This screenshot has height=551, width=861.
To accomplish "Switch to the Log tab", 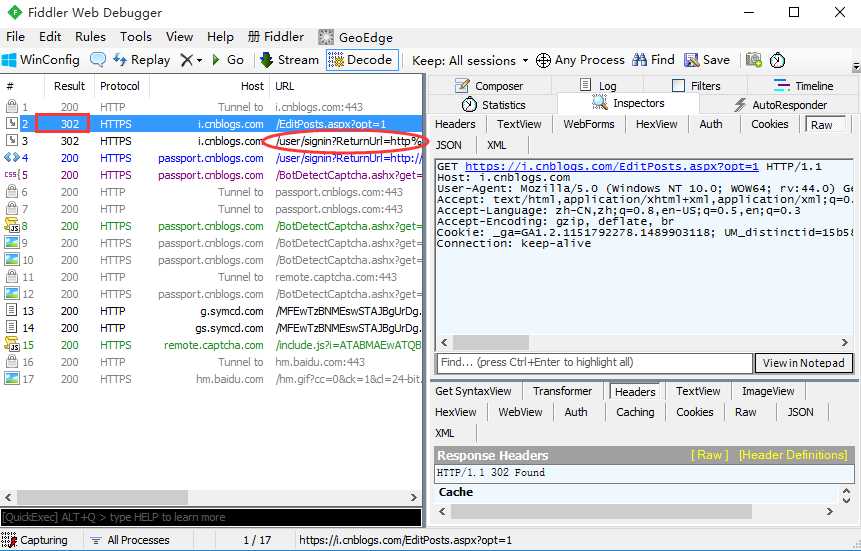I will (x=598, y=86).
